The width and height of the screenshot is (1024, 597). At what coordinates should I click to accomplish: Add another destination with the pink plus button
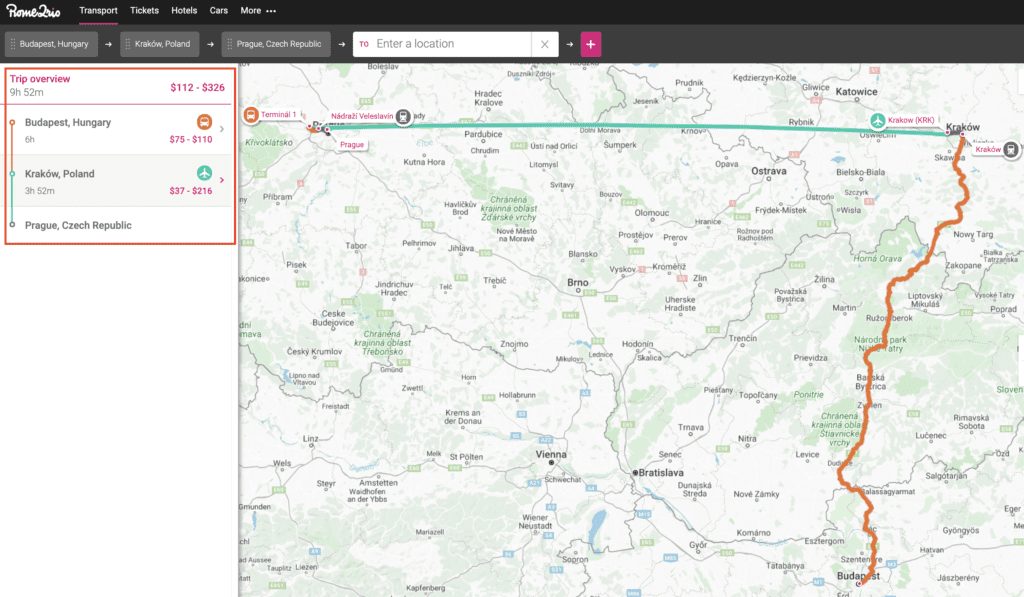click(591, 44)
